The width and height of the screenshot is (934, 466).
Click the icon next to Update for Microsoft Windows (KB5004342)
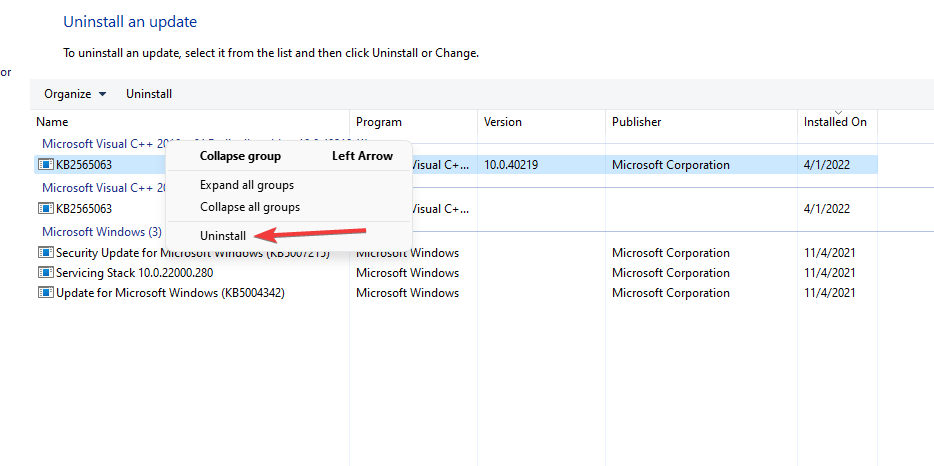tap(46, 293)
